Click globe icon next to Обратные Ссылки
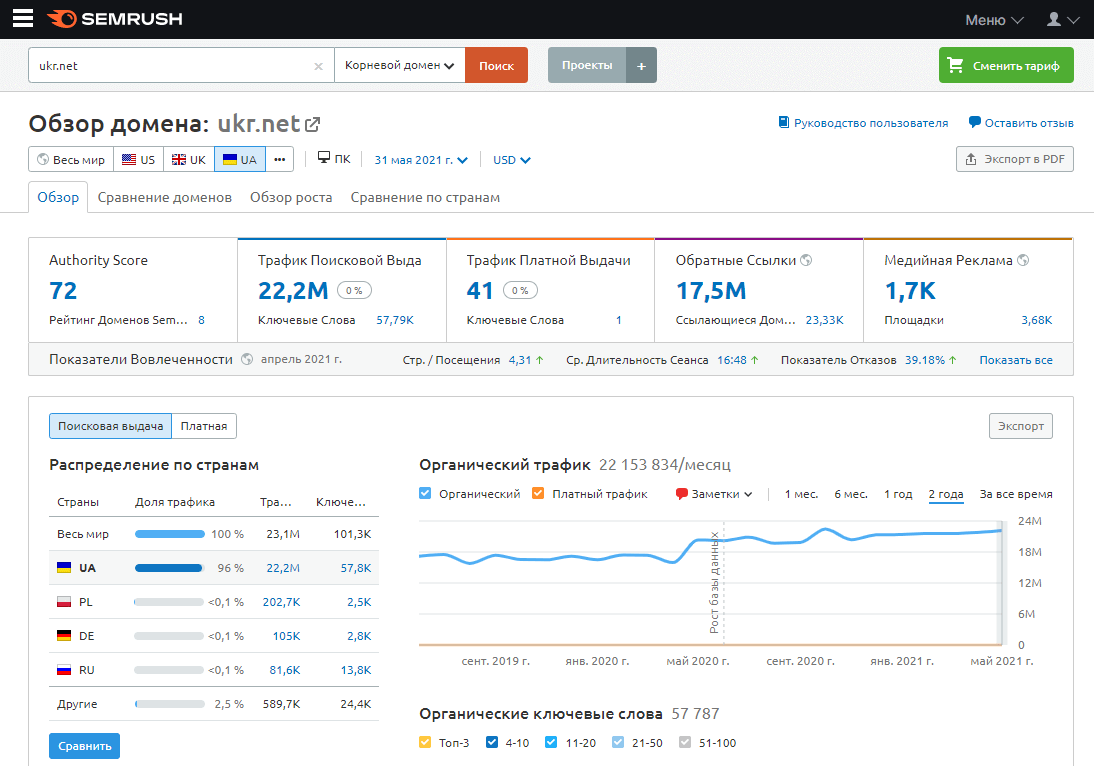 pos(806,260)
